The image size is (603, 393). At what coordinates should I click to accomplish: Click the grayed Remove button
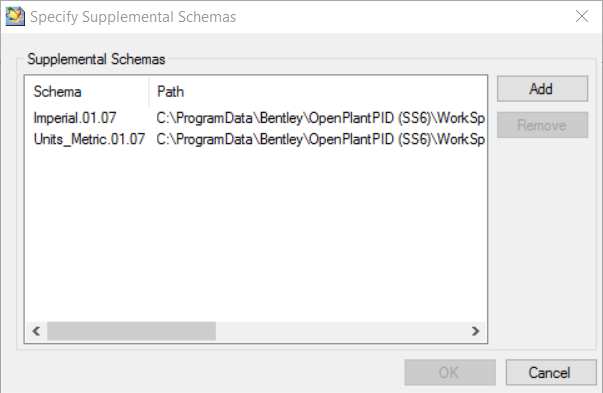pyautogui.click(x=542, y=125)
